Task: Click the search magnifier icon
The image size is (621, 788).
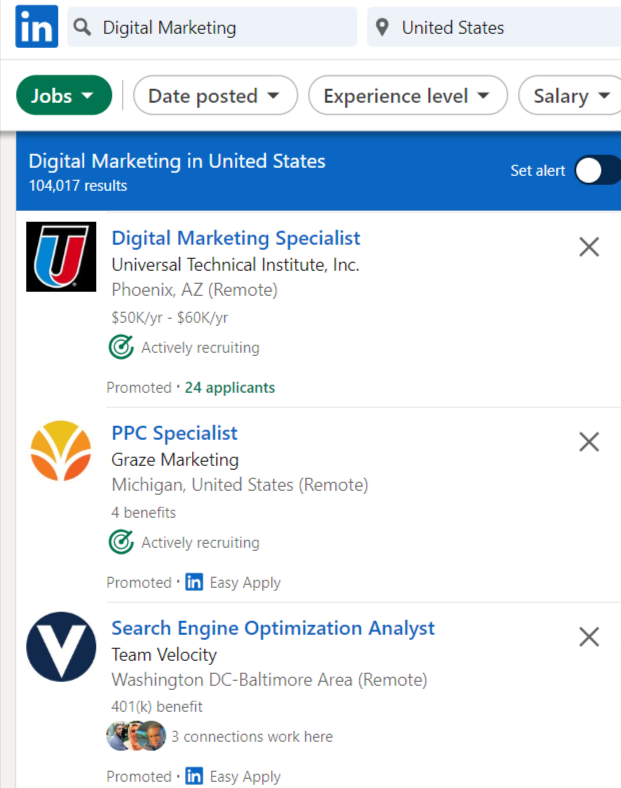Action: tap(82, 27)
